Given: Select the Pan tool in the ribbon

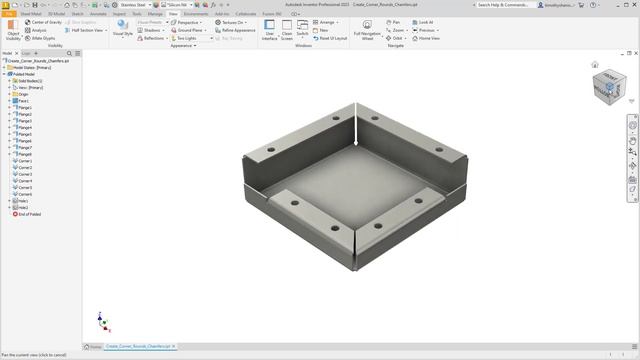Looking at the screenshot, I should click(393, 22).
